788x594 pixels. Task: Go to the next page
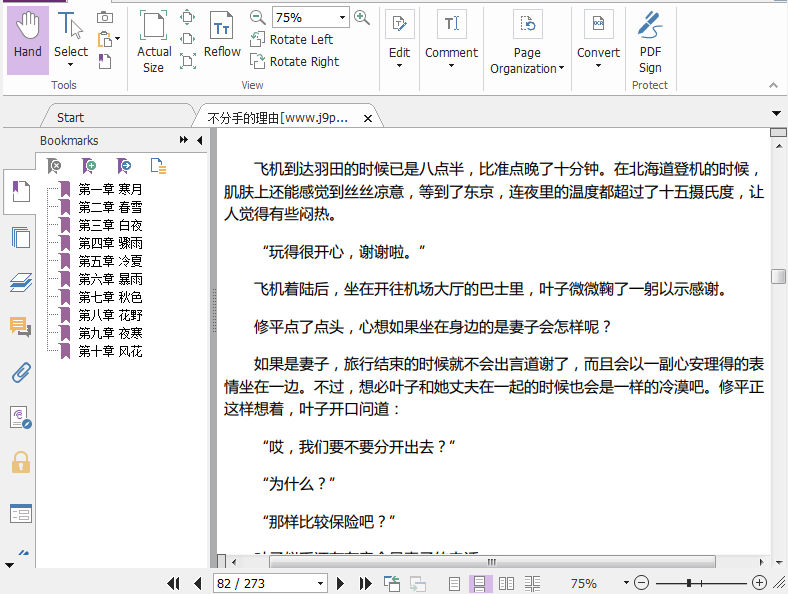(340, 583)
